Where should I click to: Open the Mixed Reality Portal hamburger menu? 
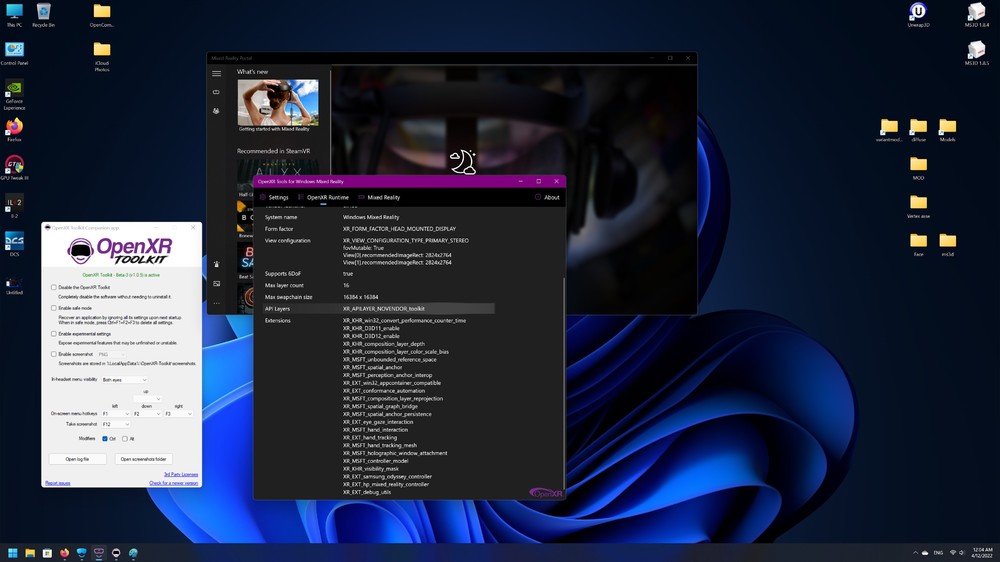pyautogui.click(x=216, y=73)
